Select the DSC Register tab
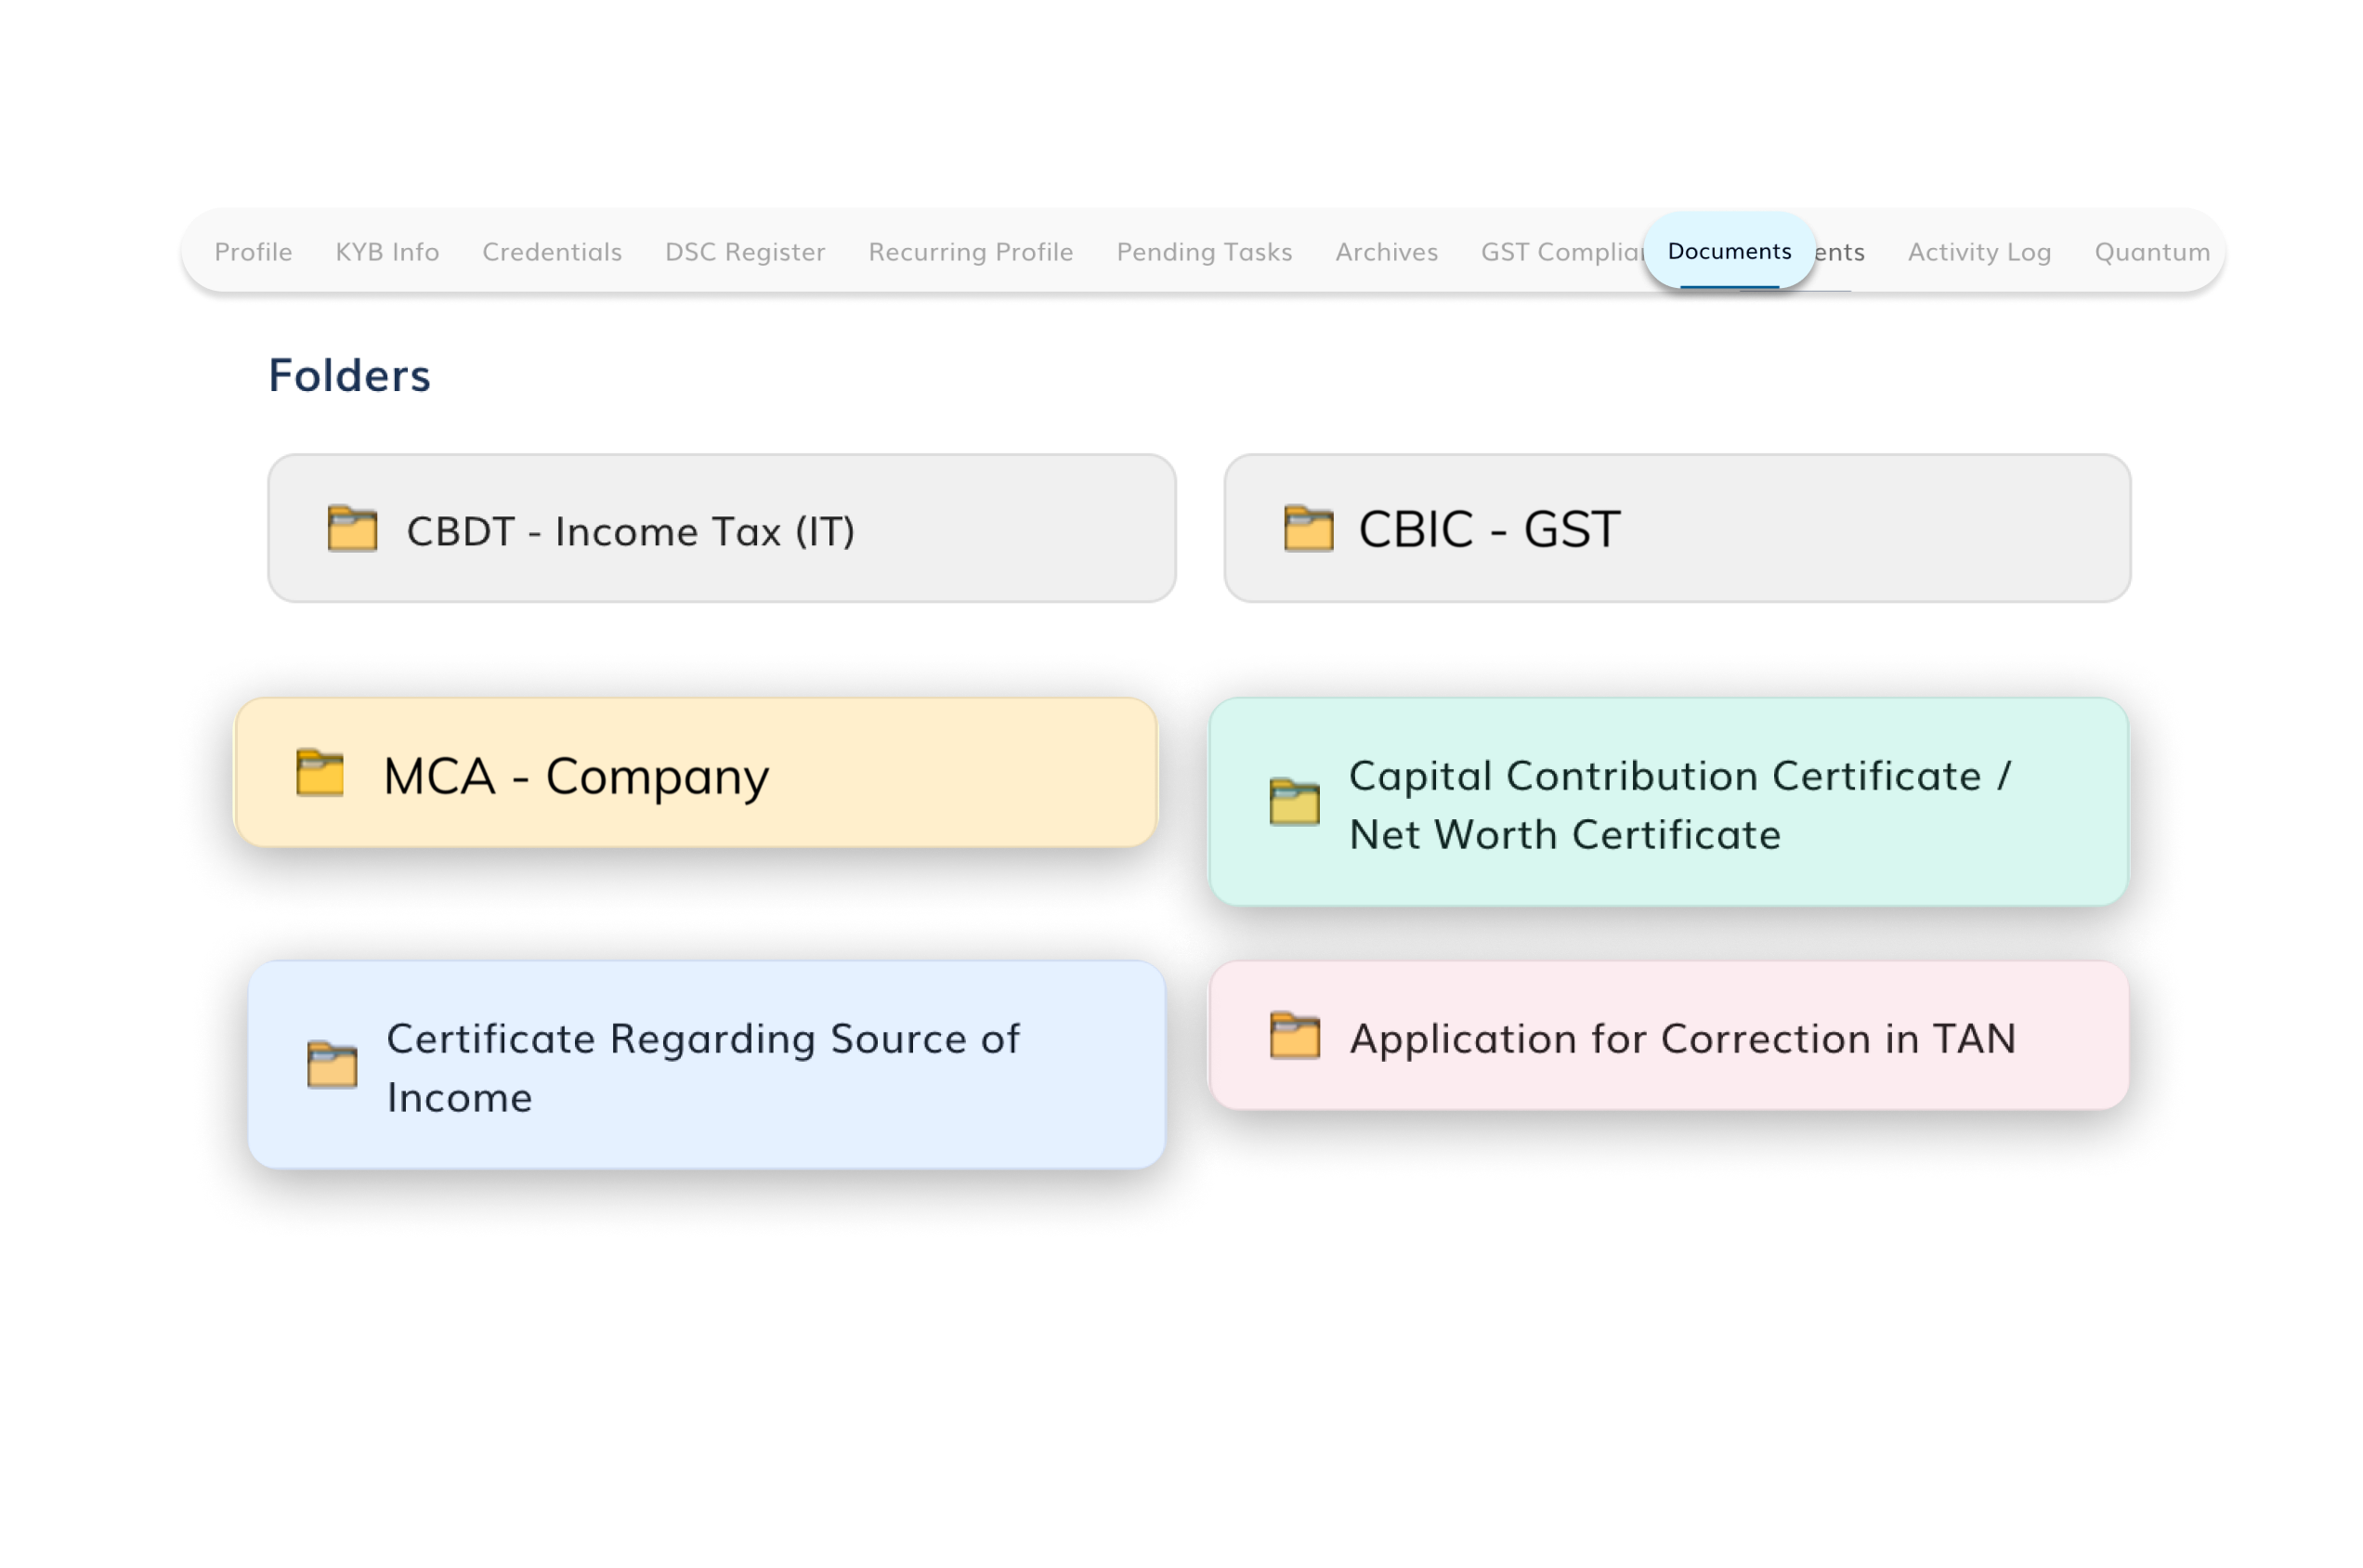2363x1568 pixels. (x=745, y=252)
